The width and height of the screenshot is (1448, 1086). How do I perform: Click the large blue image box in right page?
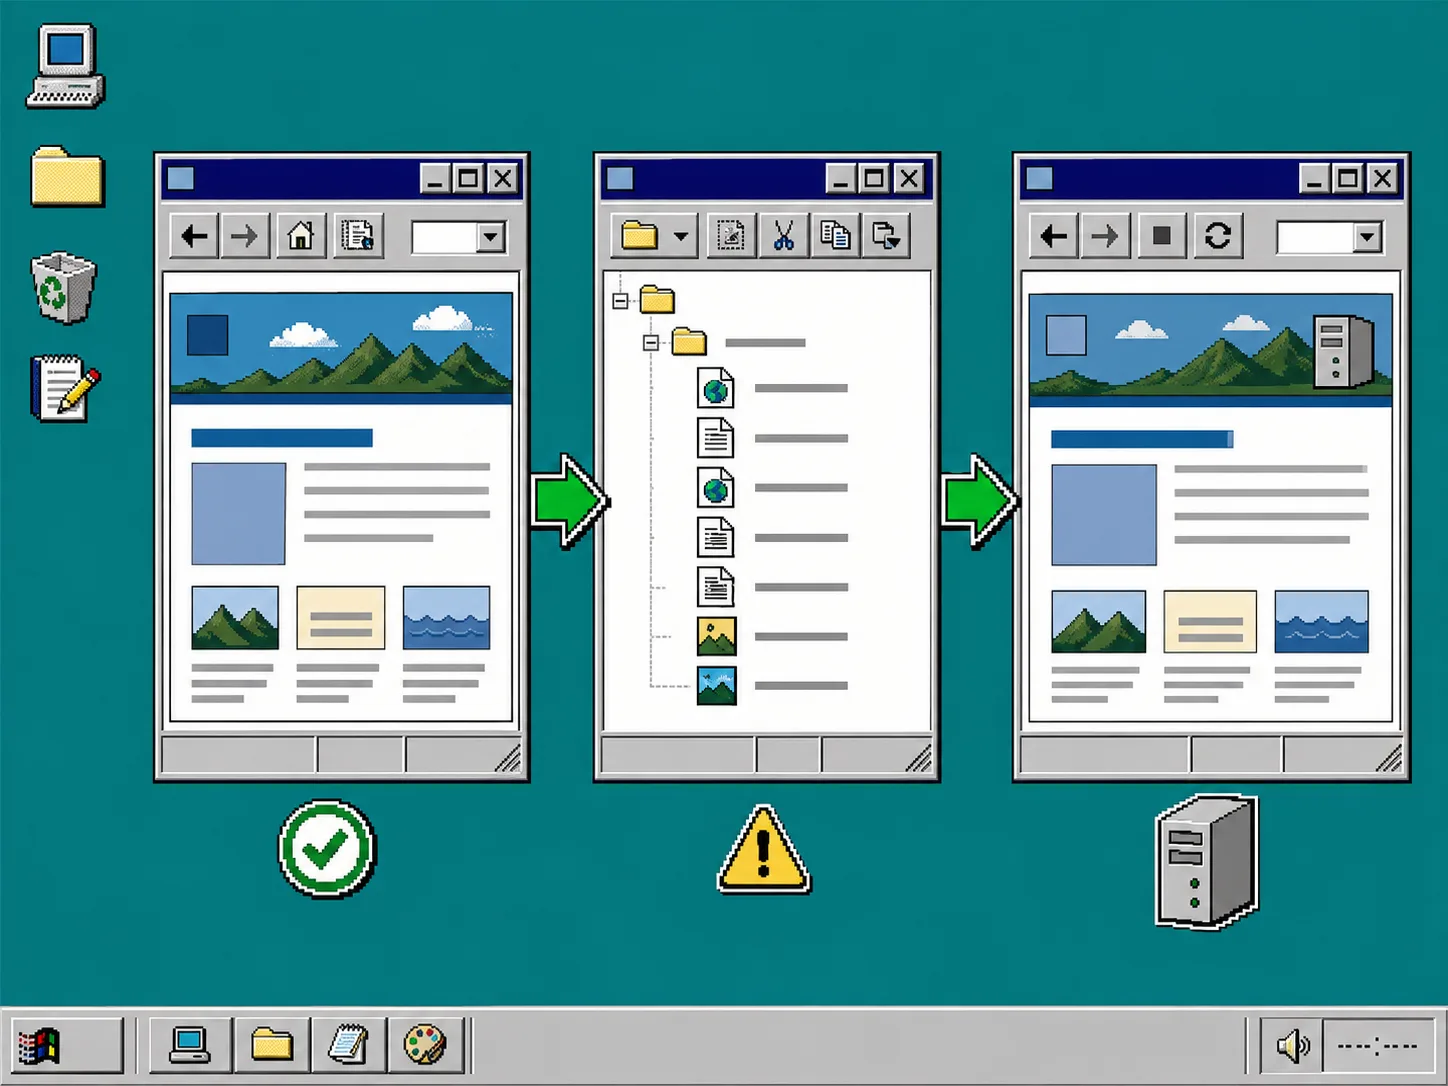point(1104,515)
